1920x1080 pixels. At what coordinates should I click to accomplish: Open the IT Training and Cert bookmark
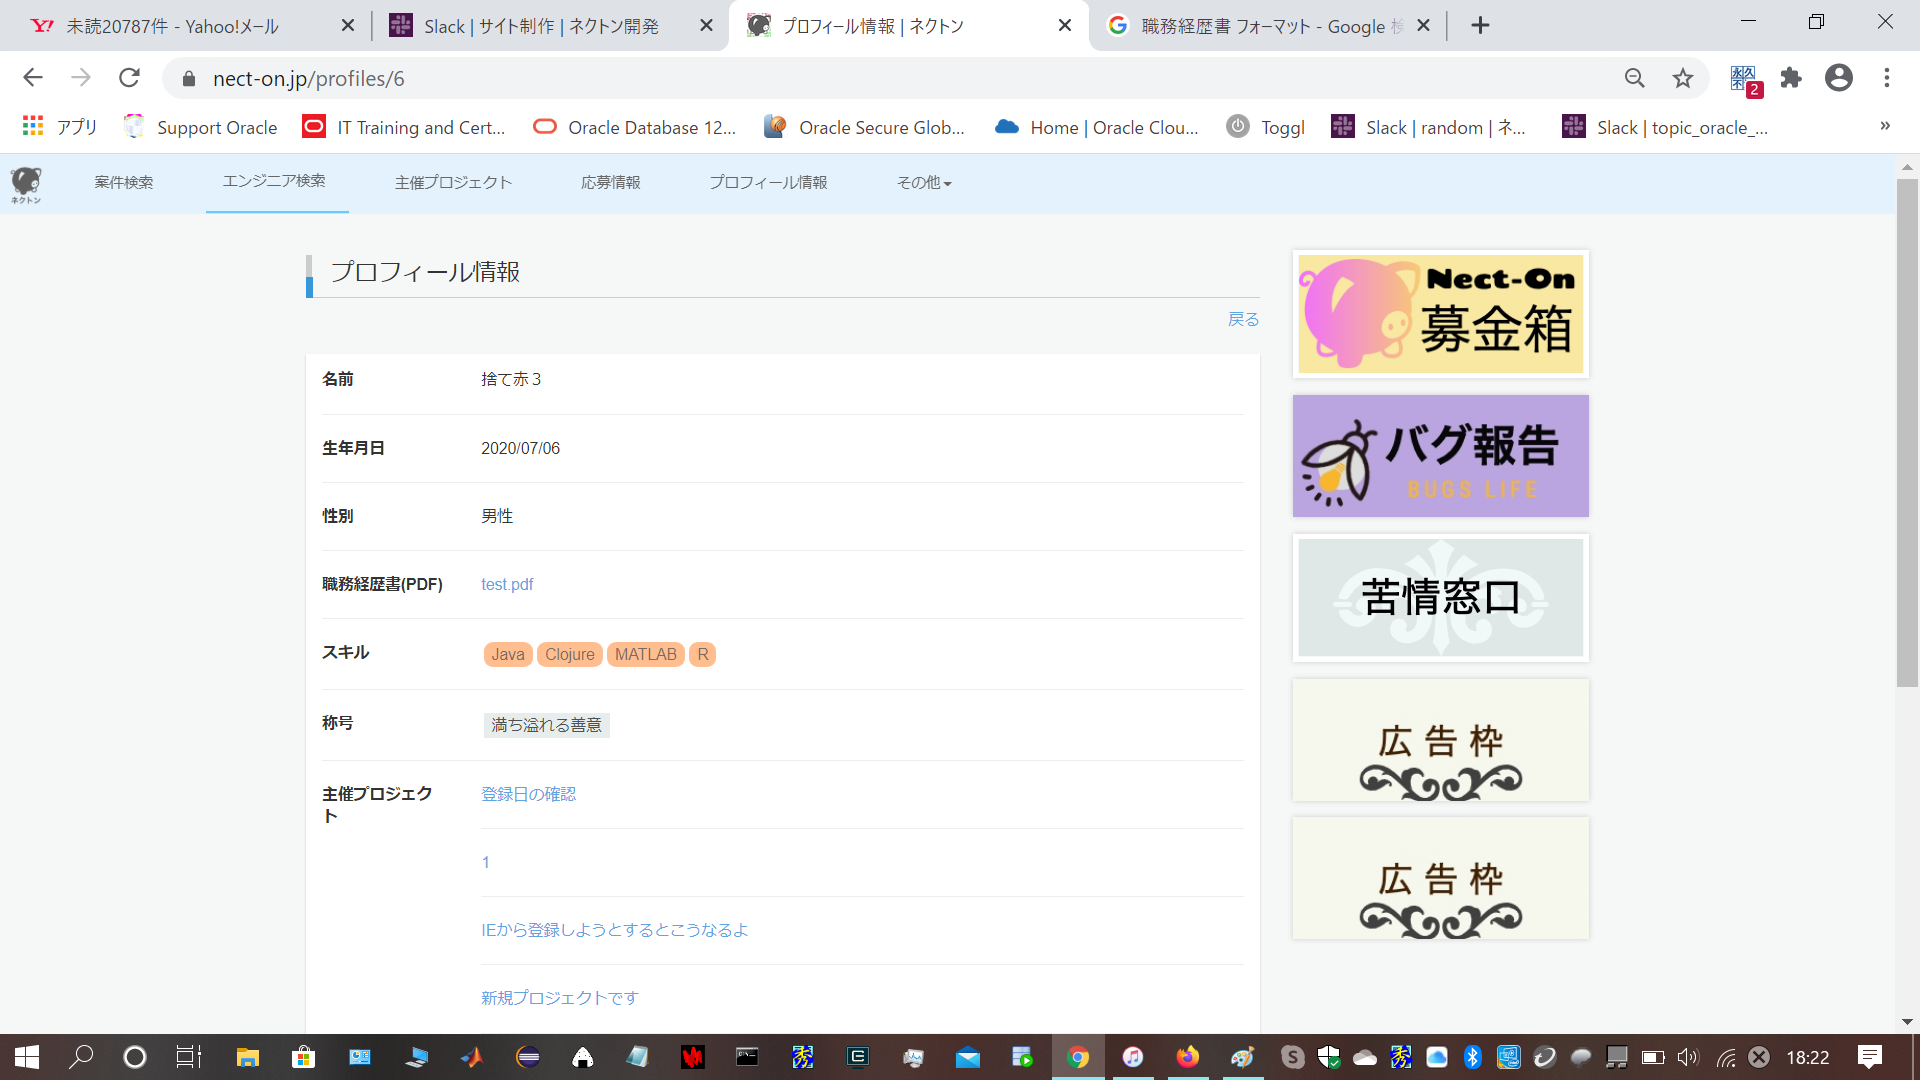tap(405, 127)
